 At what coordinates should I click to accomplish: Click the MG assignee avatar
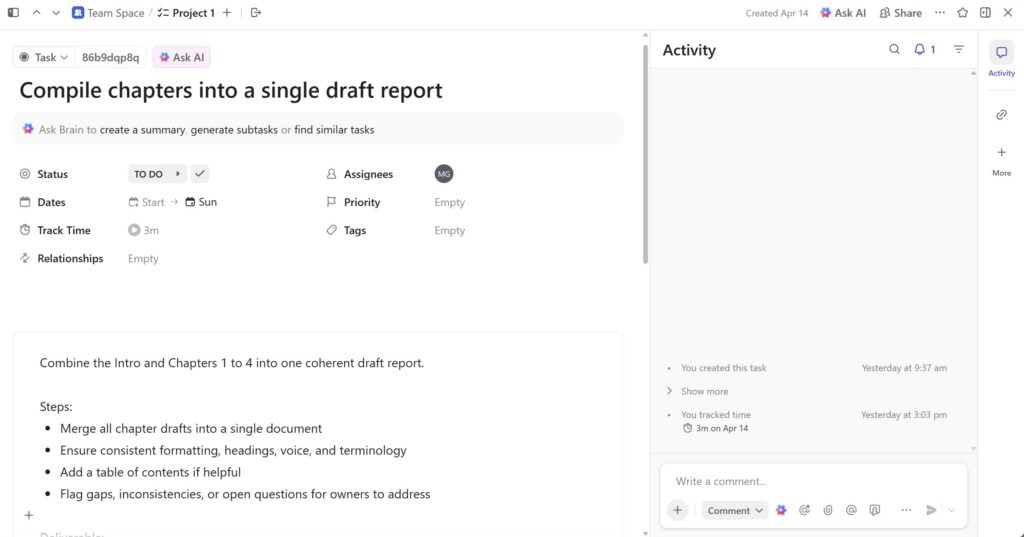444,174
